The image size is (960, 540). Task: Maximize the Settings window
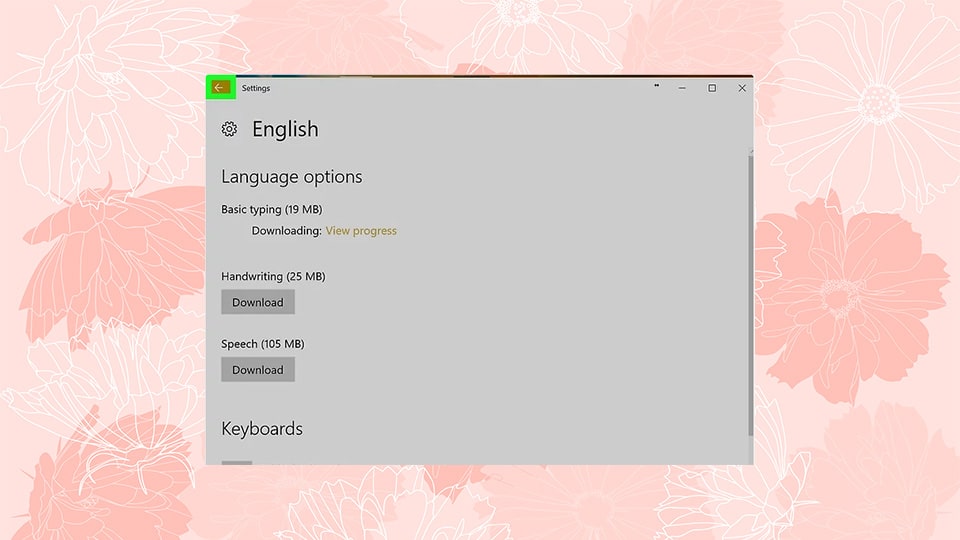pyautogui.click(x=712, y=88)
